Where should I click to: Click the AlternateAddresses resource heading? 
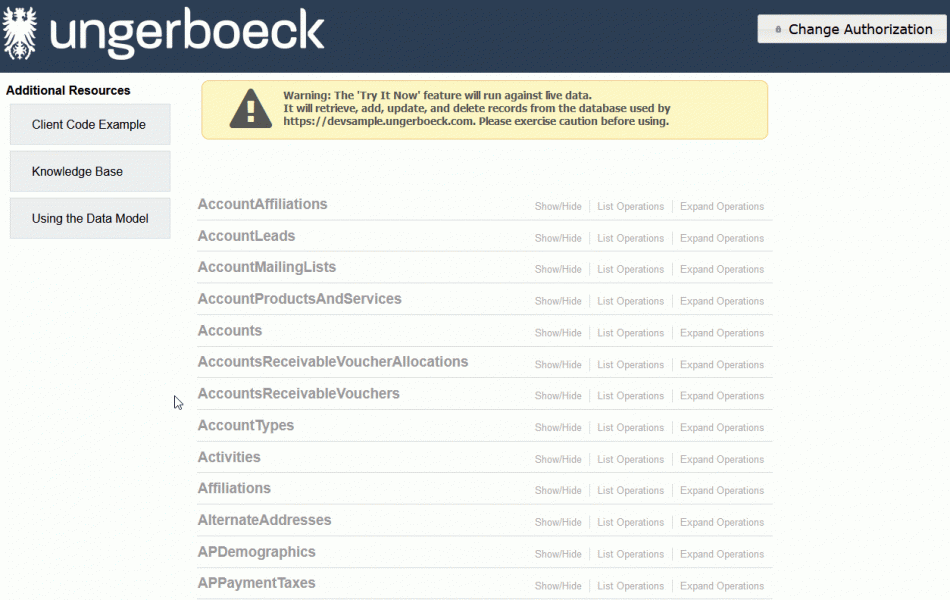click(264, 520)
